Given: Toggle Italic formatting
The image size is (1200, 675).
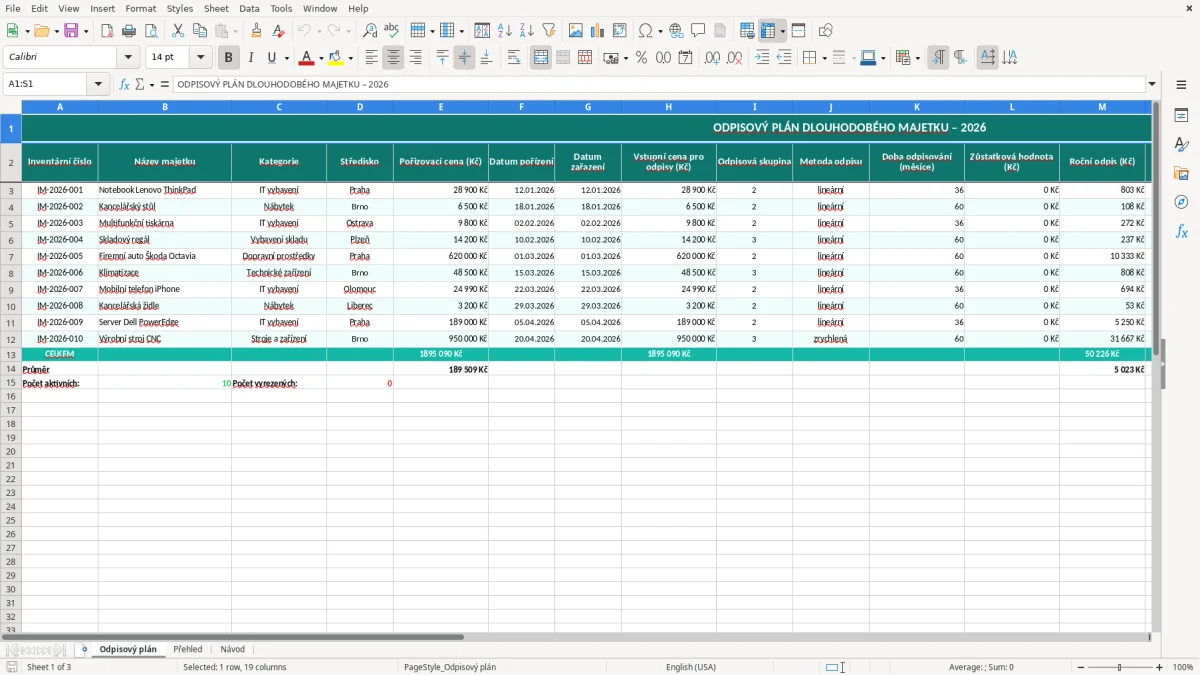Looking at the screenshot, I should coord(250,58).
